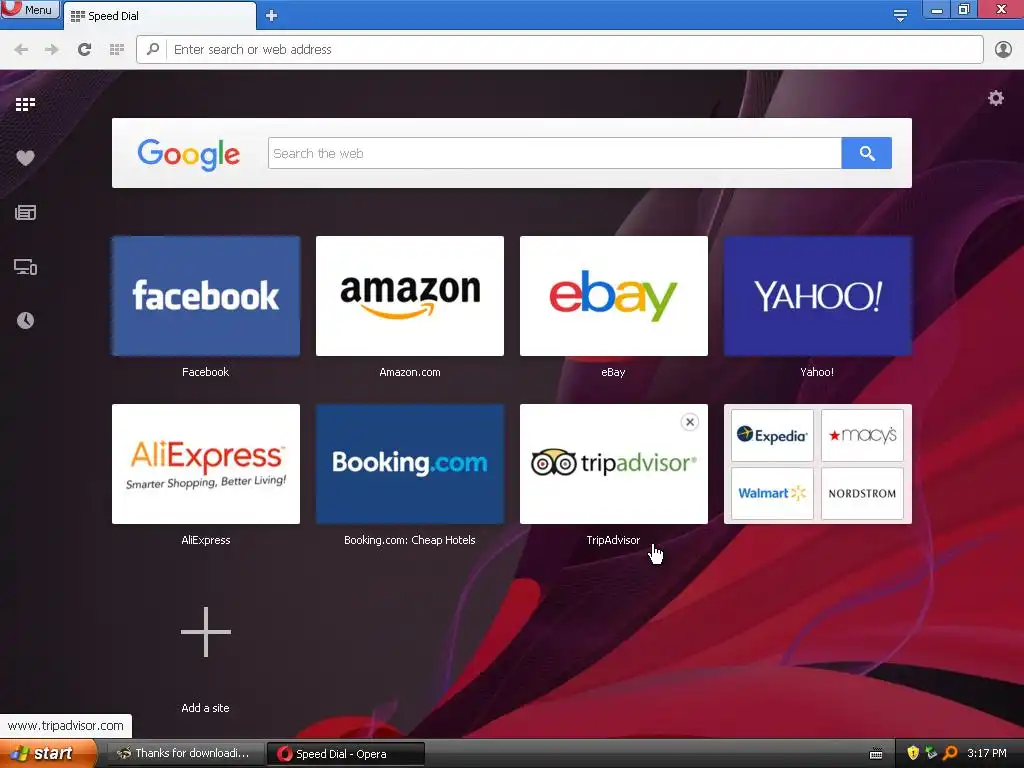Image resolution: width=1024 pixels, height=768 pixels.
Task: Click the orange magnifier tray icon
Action: [950, 753]
